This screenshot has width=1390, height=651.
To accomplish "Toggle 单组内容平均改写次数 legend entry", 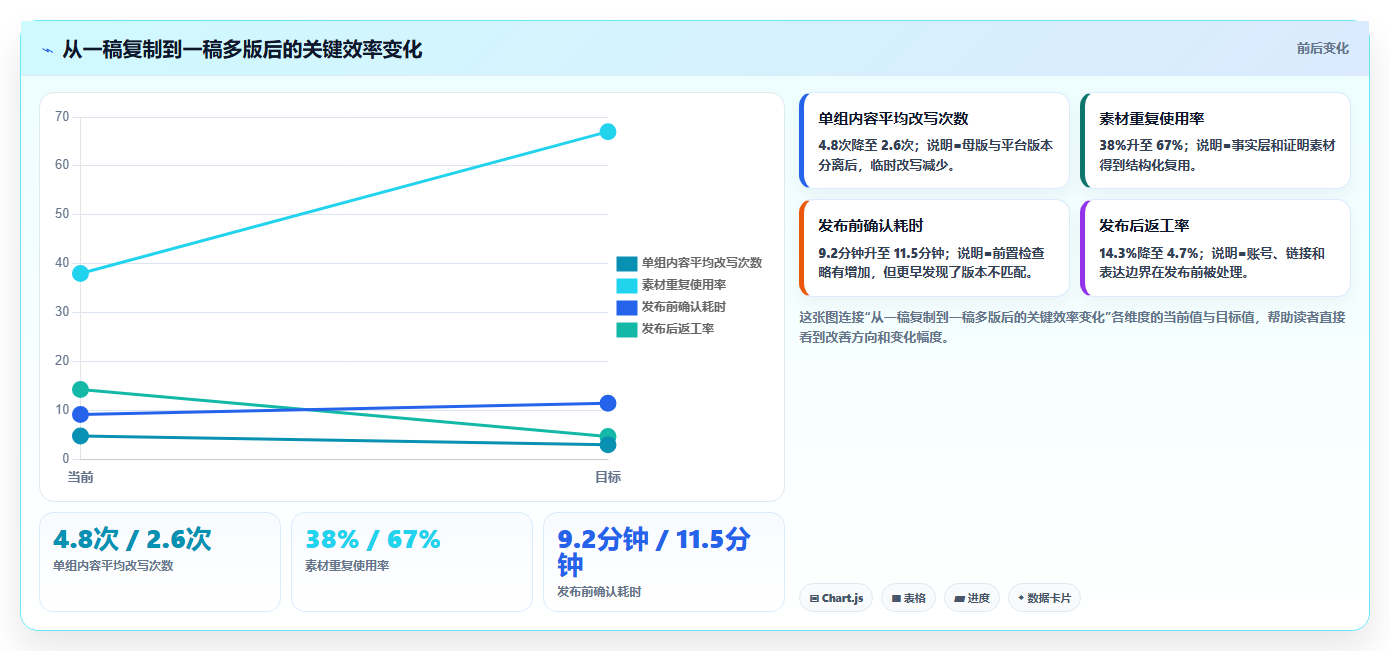I will (689, 263).
